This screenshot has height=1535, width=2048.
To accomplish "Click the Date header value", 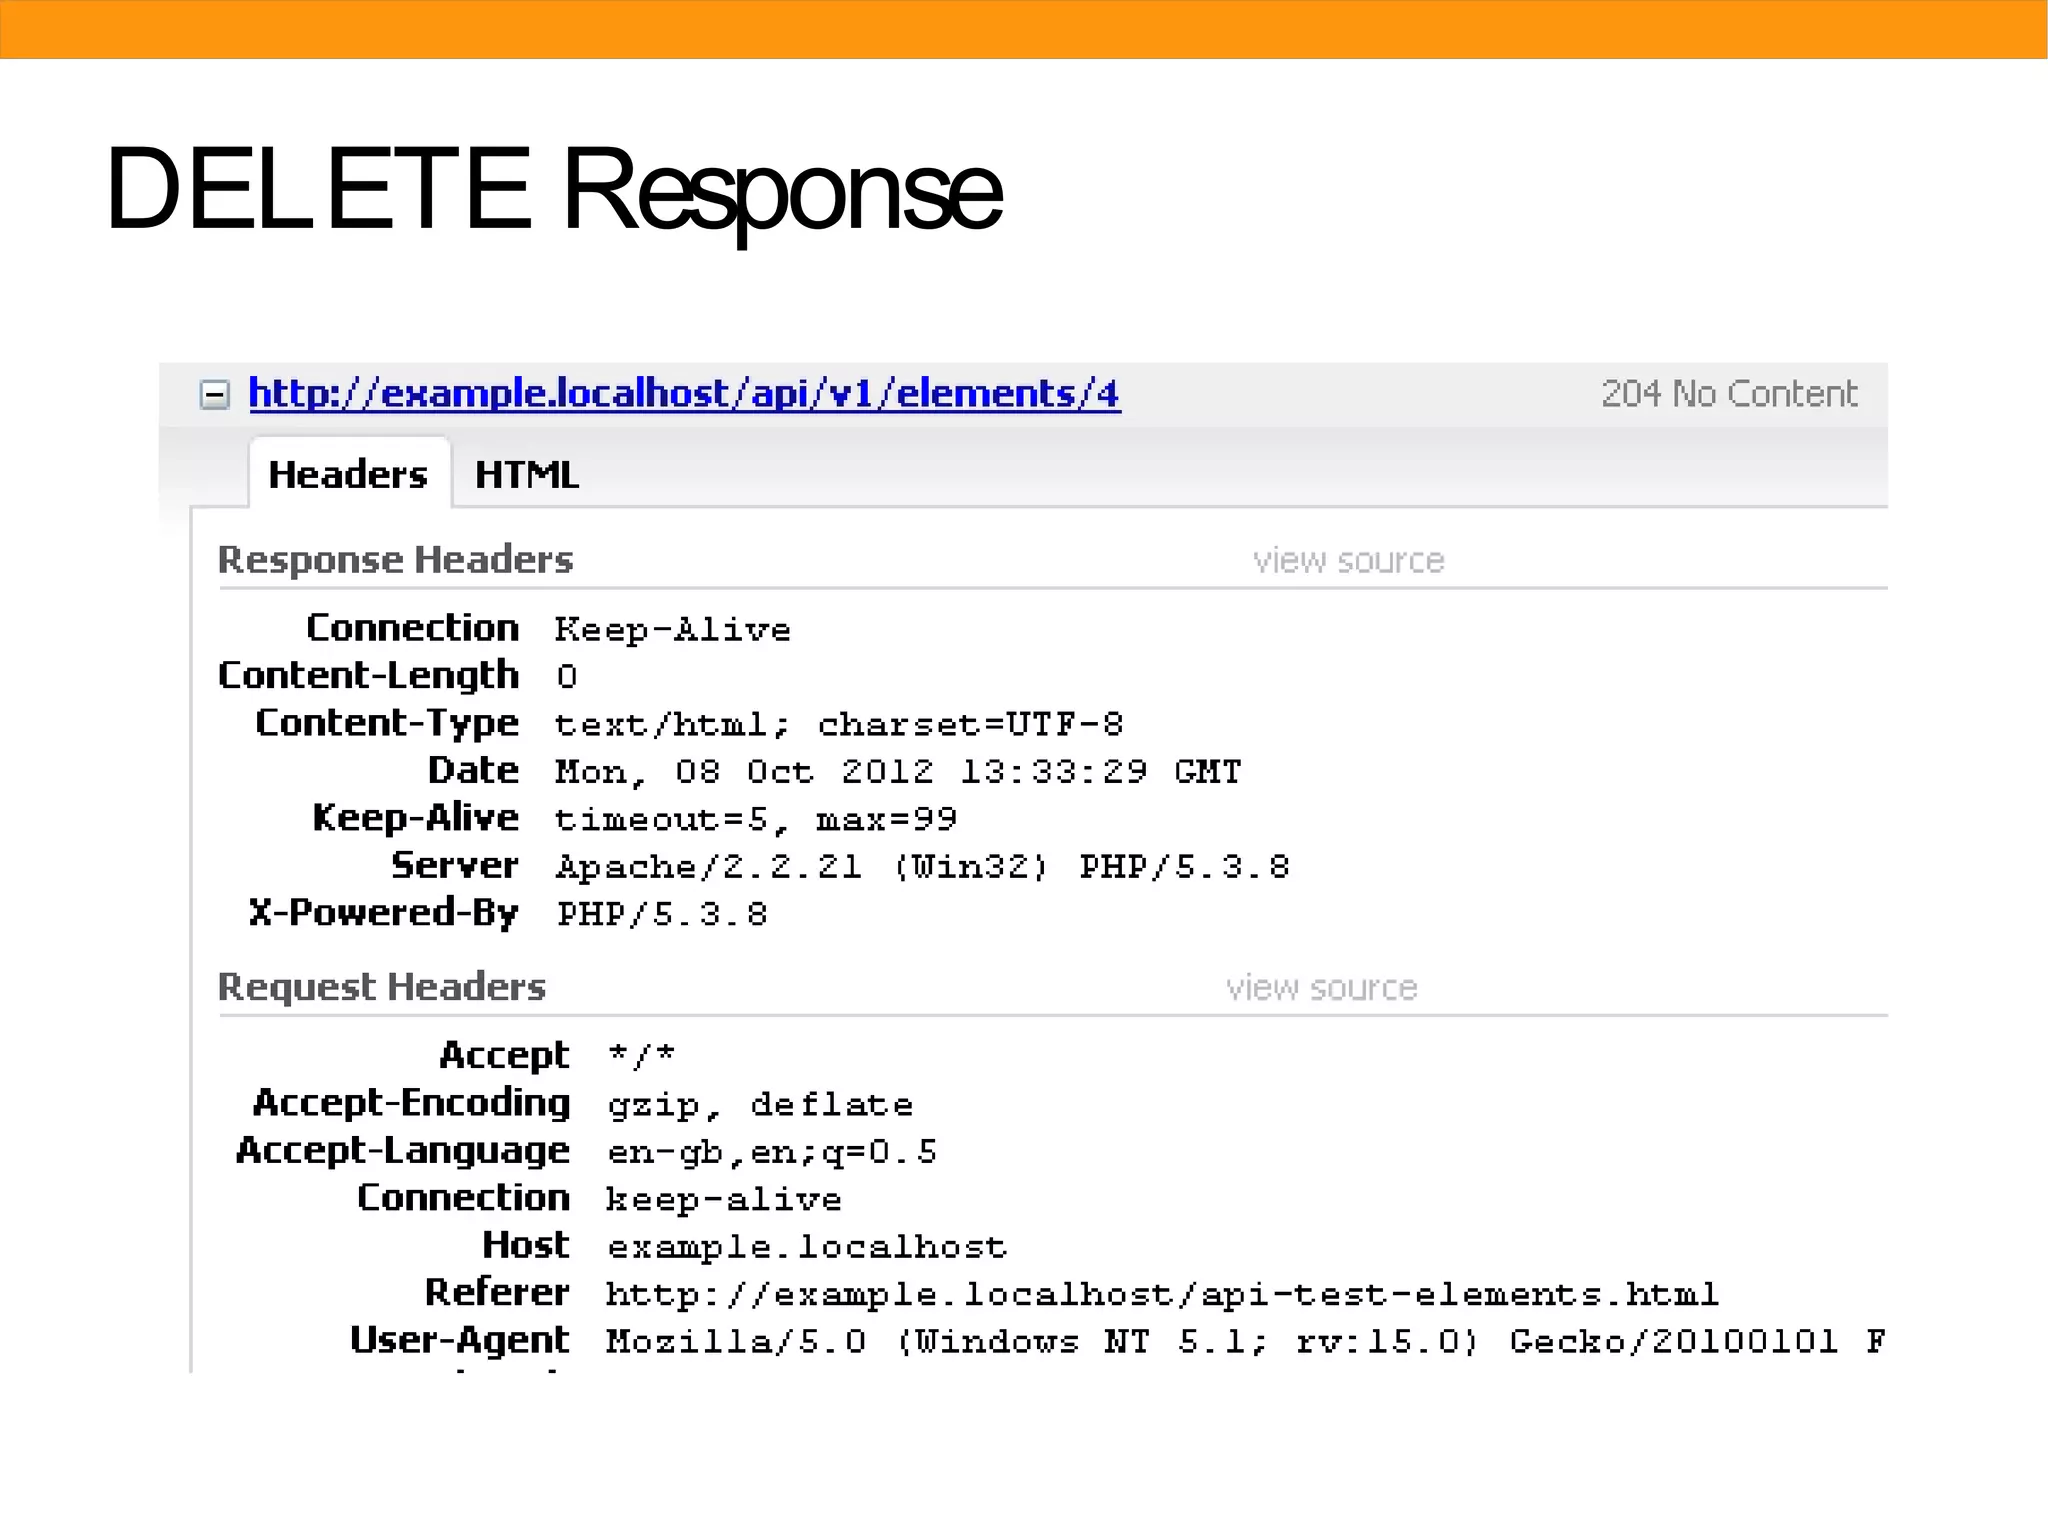I will click(x=897, y=772).
